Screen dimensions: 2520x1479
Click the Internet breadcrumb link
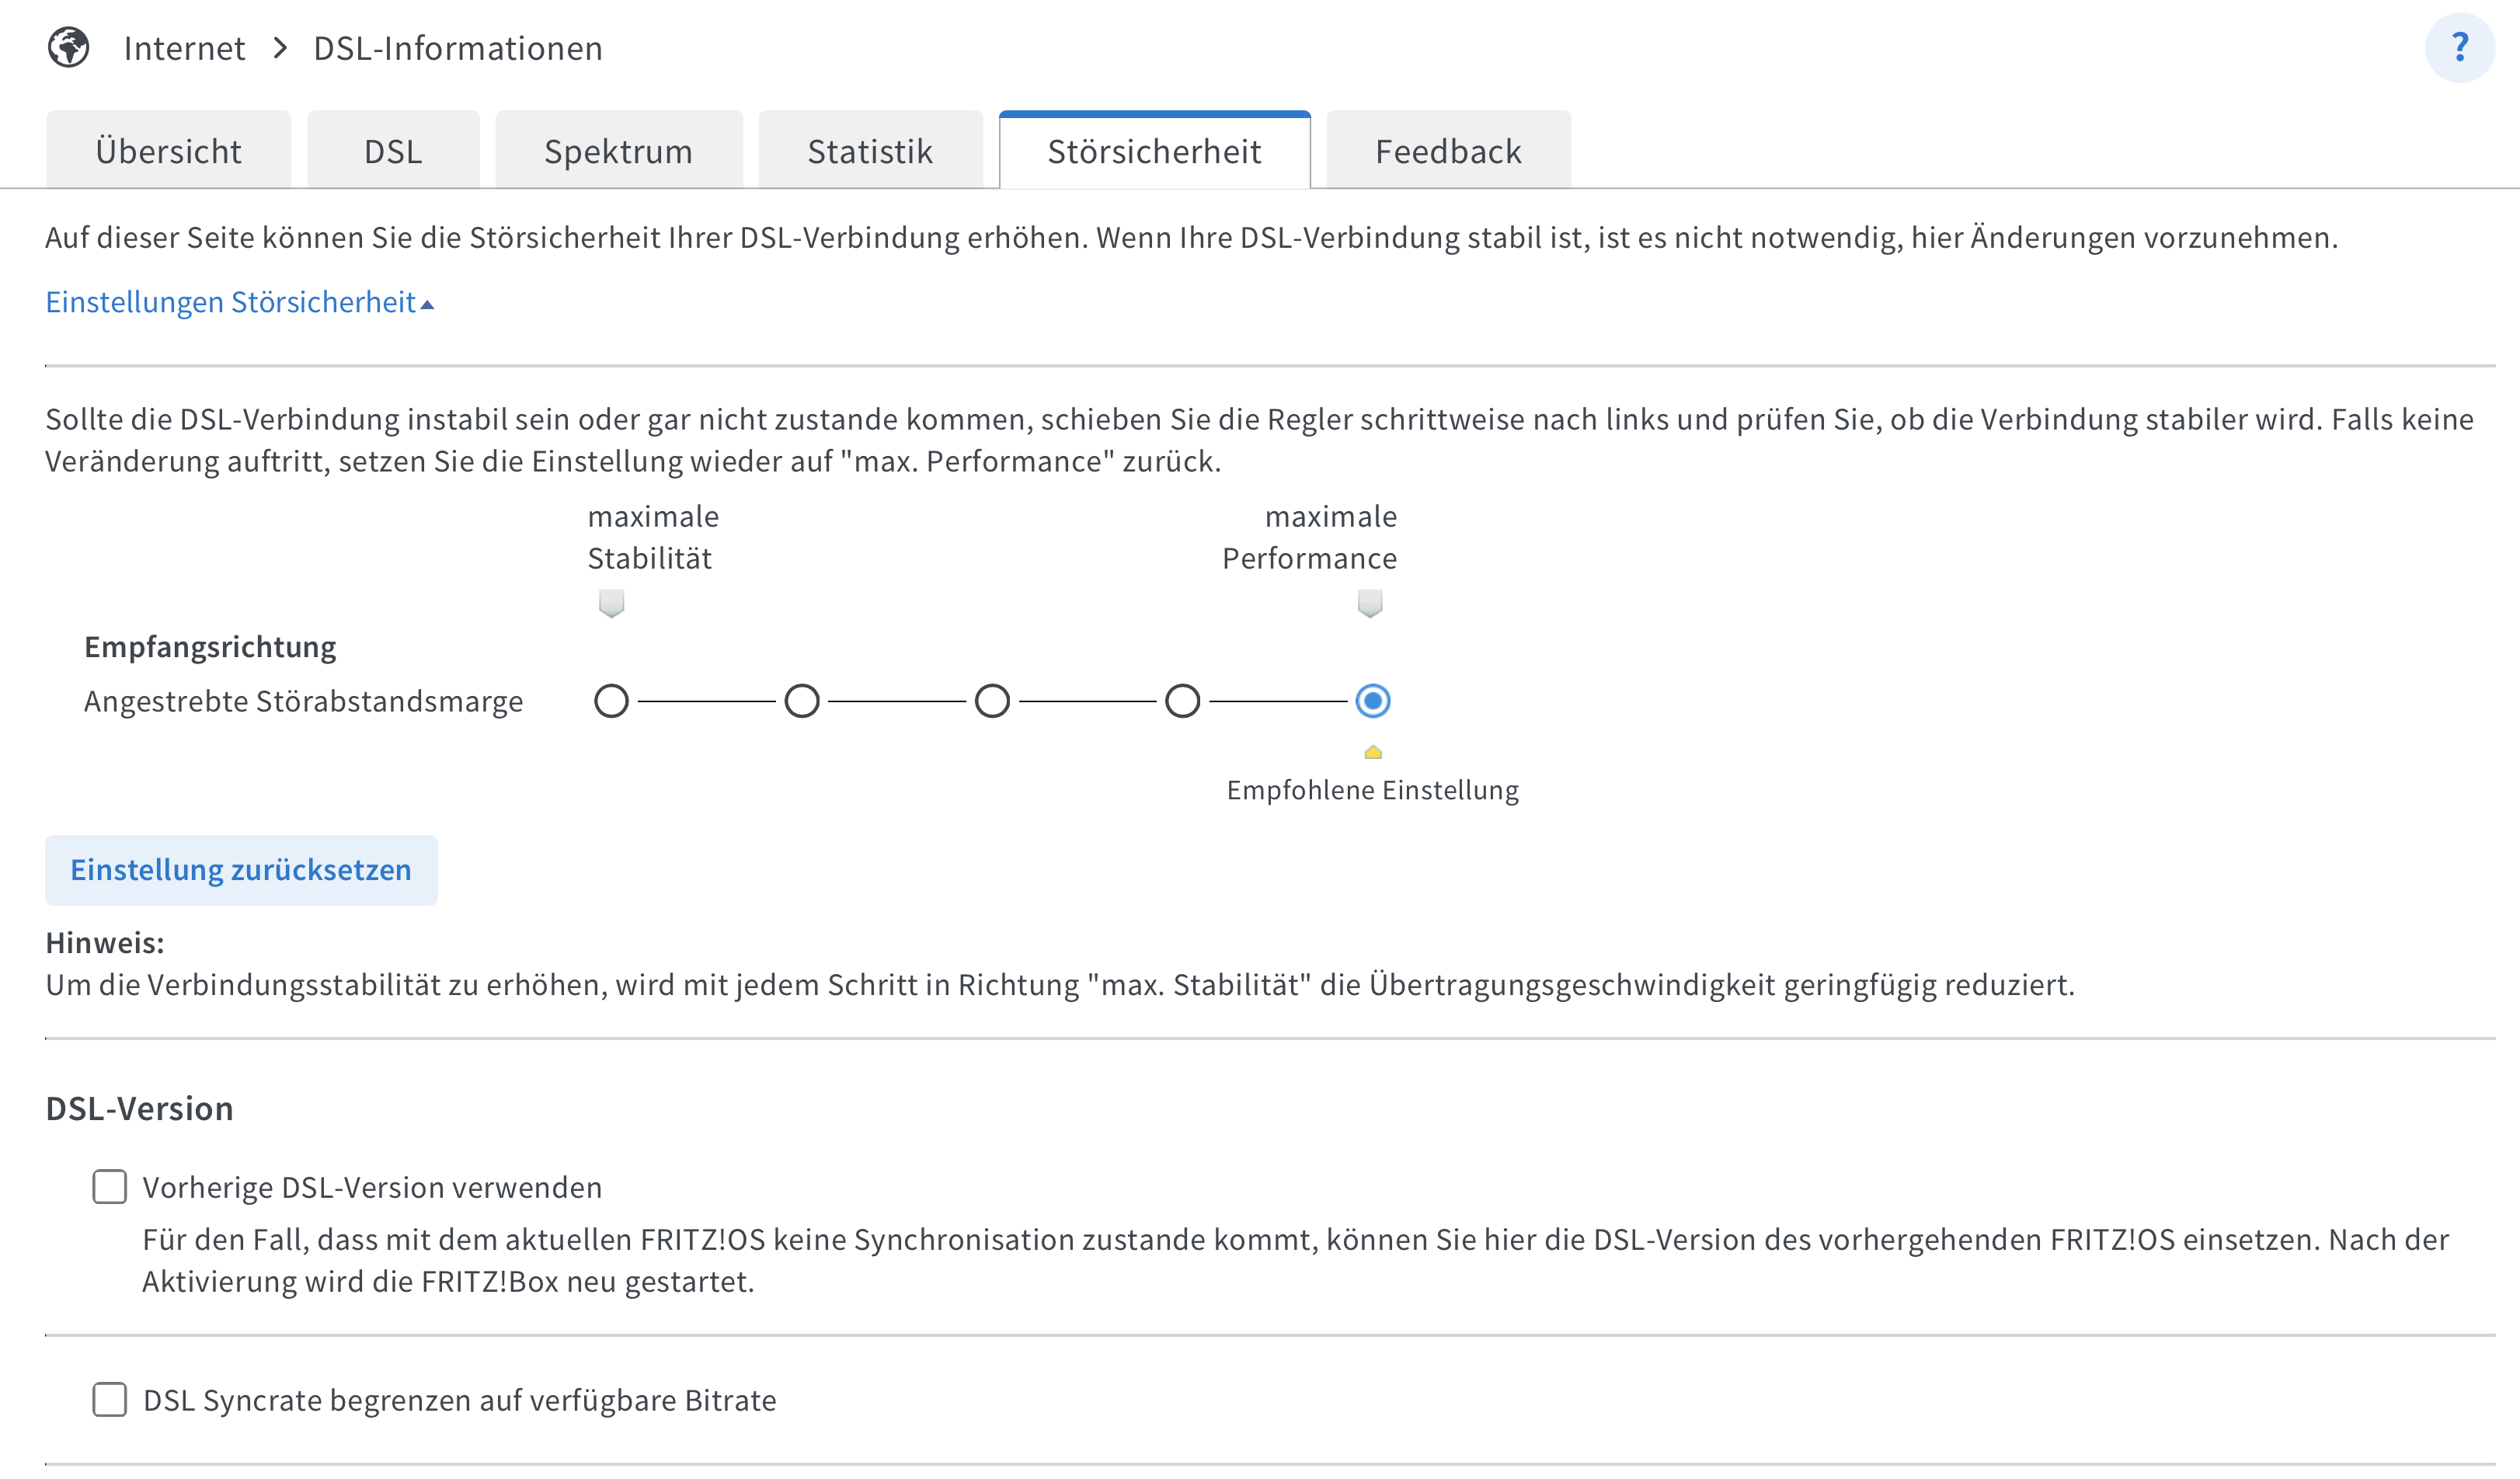[x=184, y=48]
